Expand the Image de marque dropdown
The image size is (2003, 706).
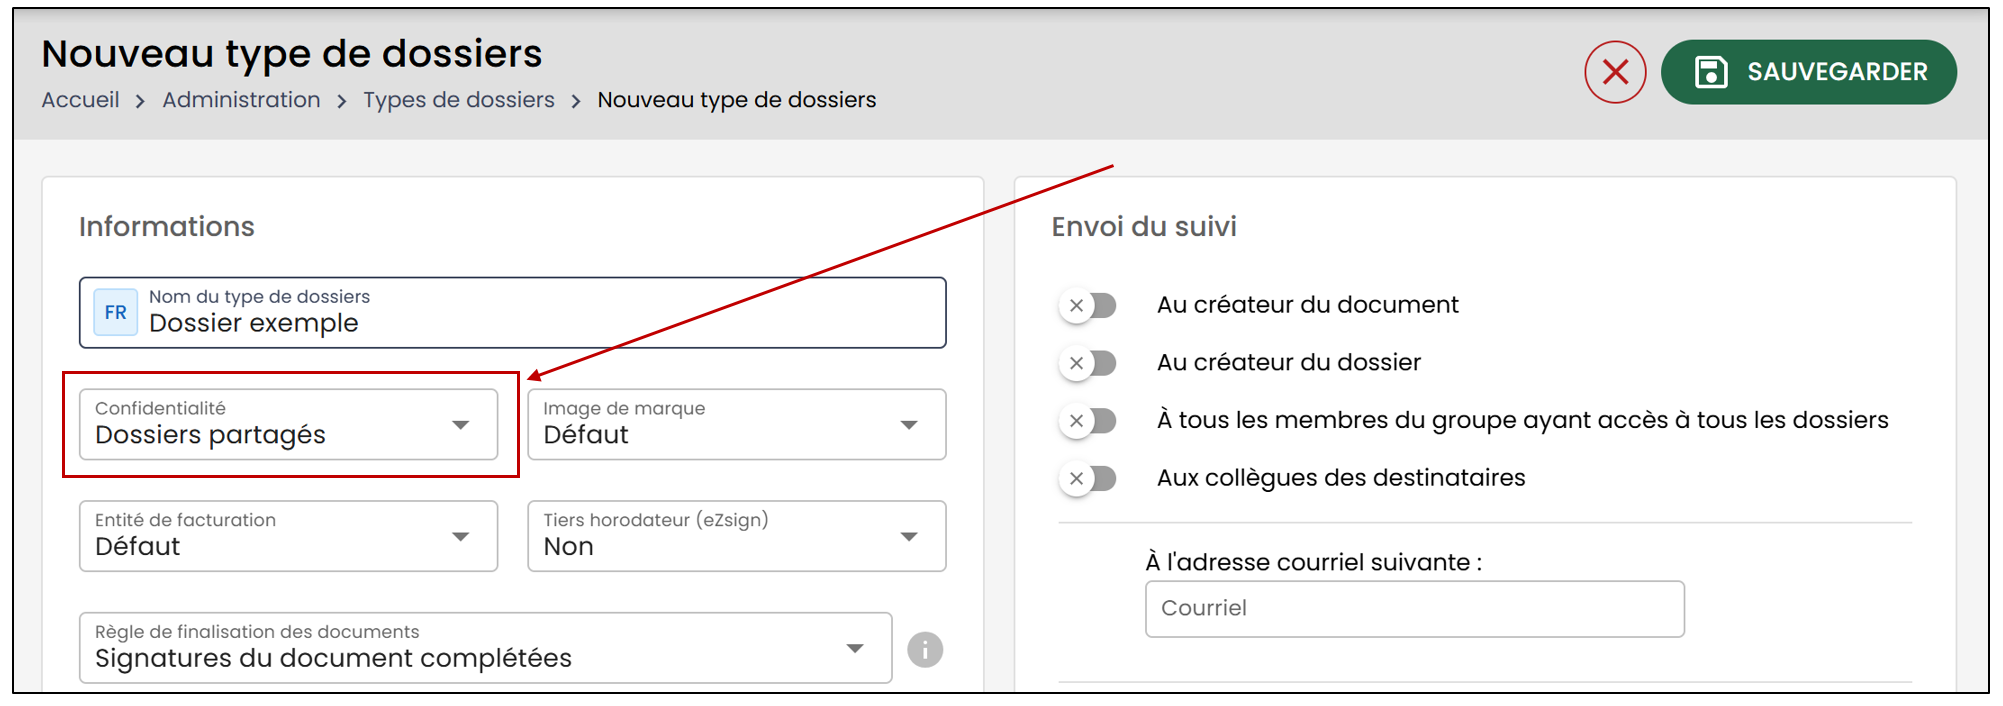coord(737,424)
